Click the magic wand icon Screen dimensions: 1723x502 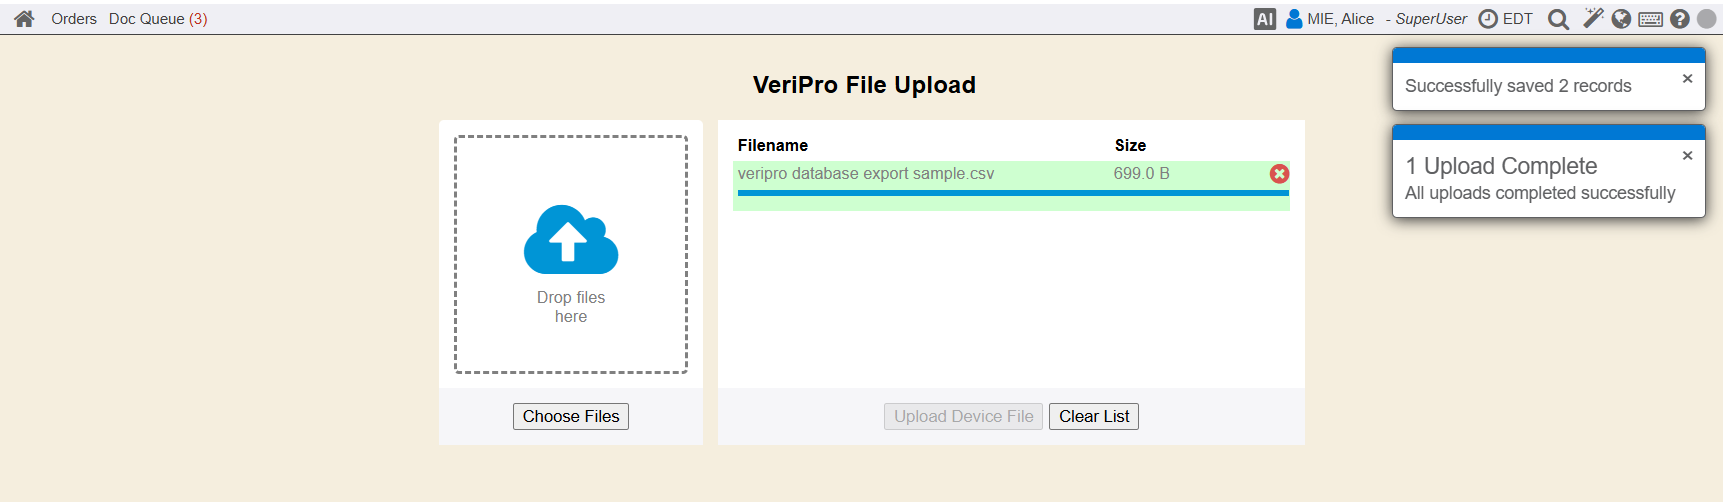click(1593, 18)
